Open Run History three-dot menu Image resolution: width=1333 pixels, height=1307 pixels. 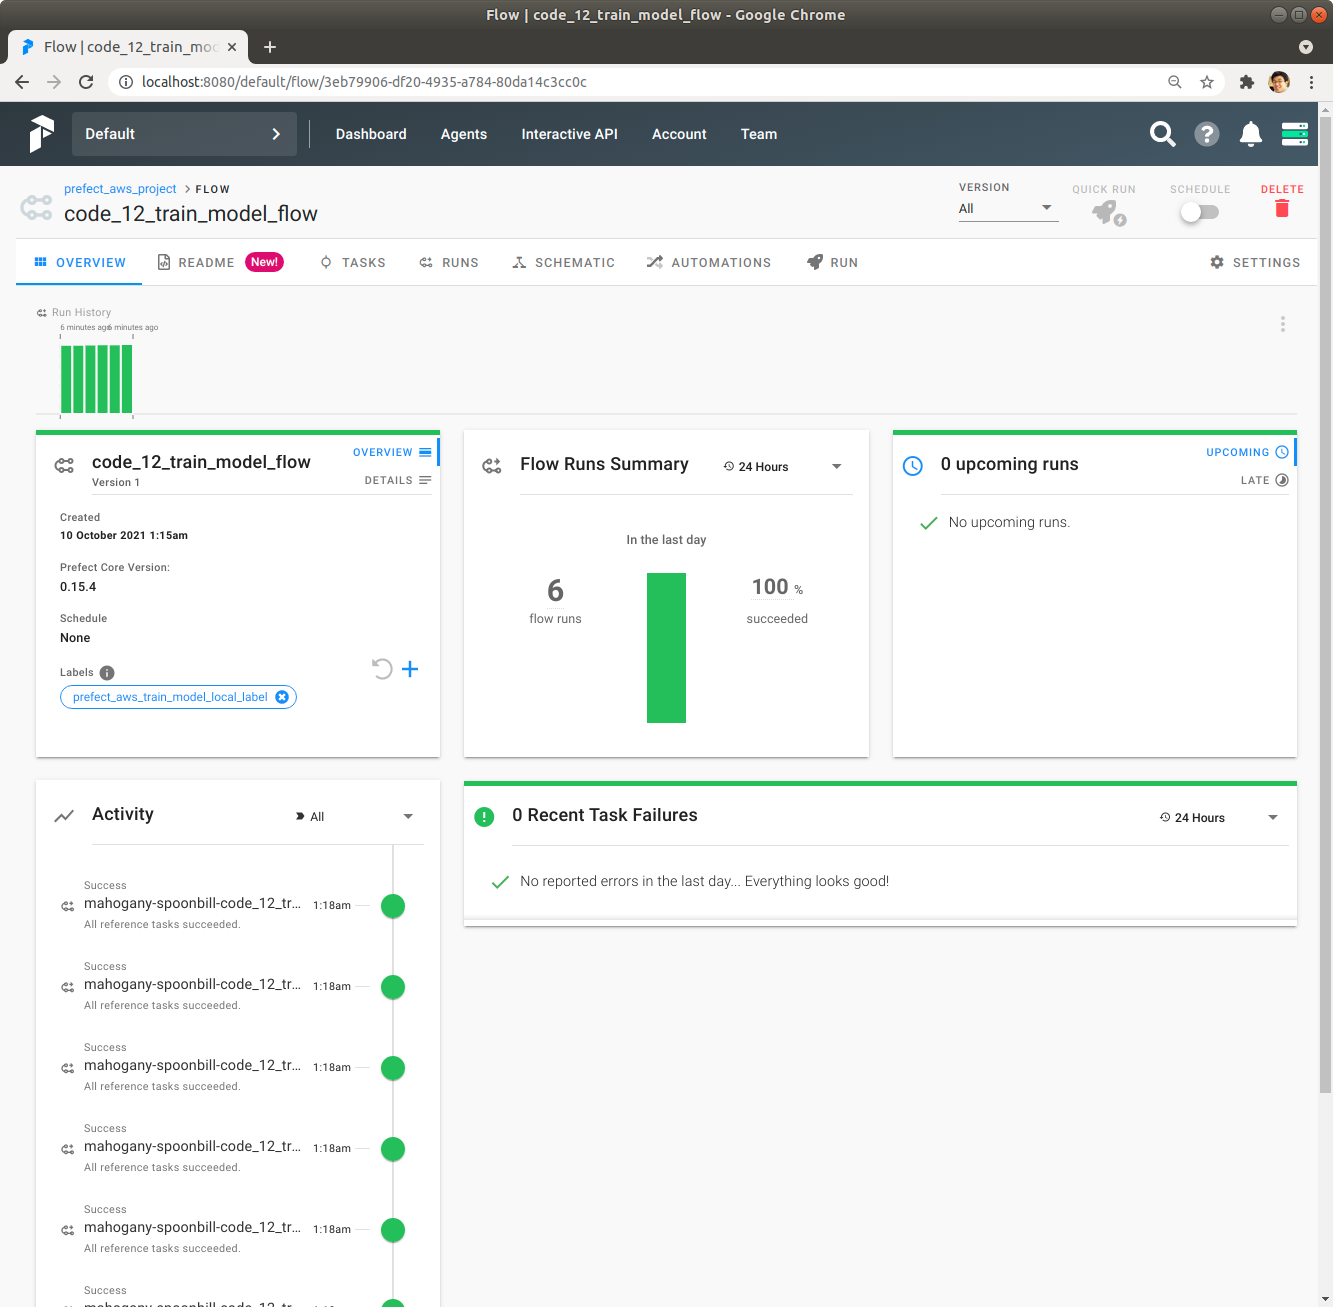click(1283, 324)
